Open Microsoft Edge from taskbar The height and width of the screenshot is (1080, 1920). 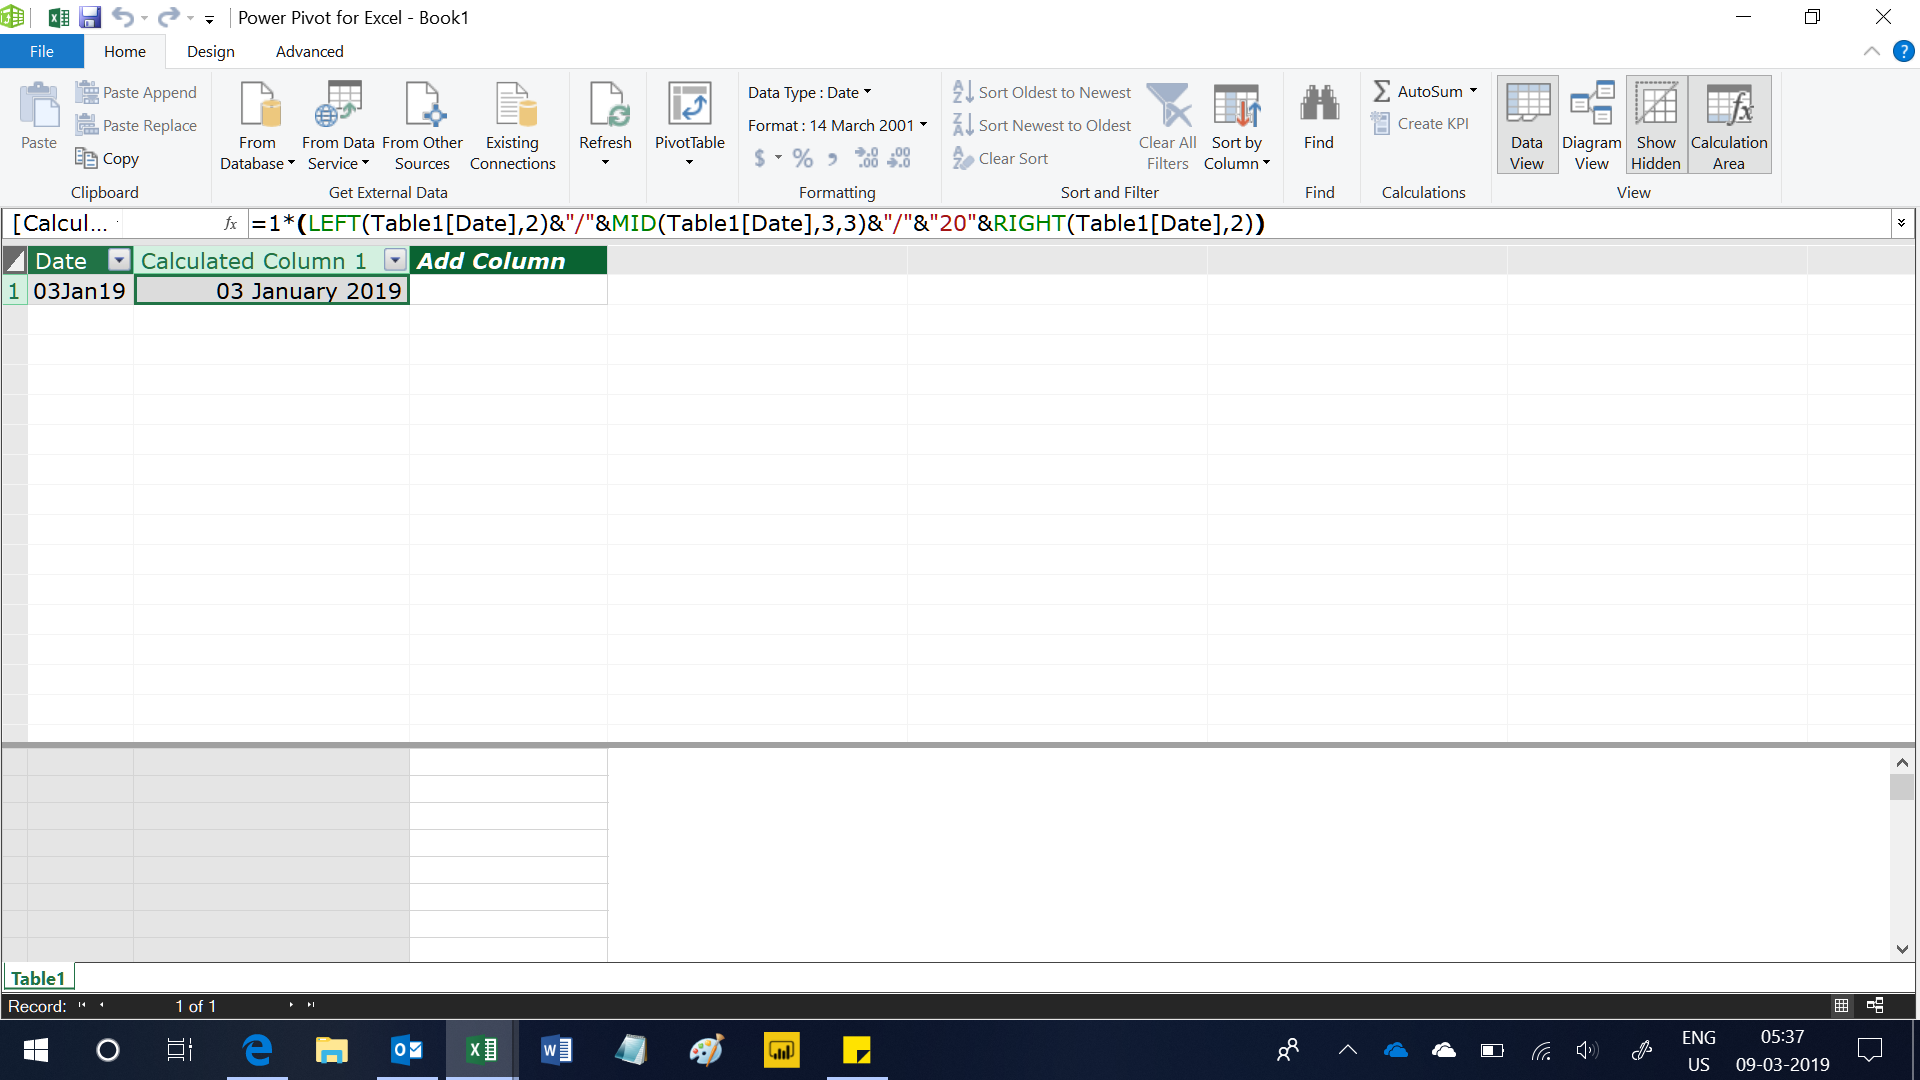(257, 1050)
